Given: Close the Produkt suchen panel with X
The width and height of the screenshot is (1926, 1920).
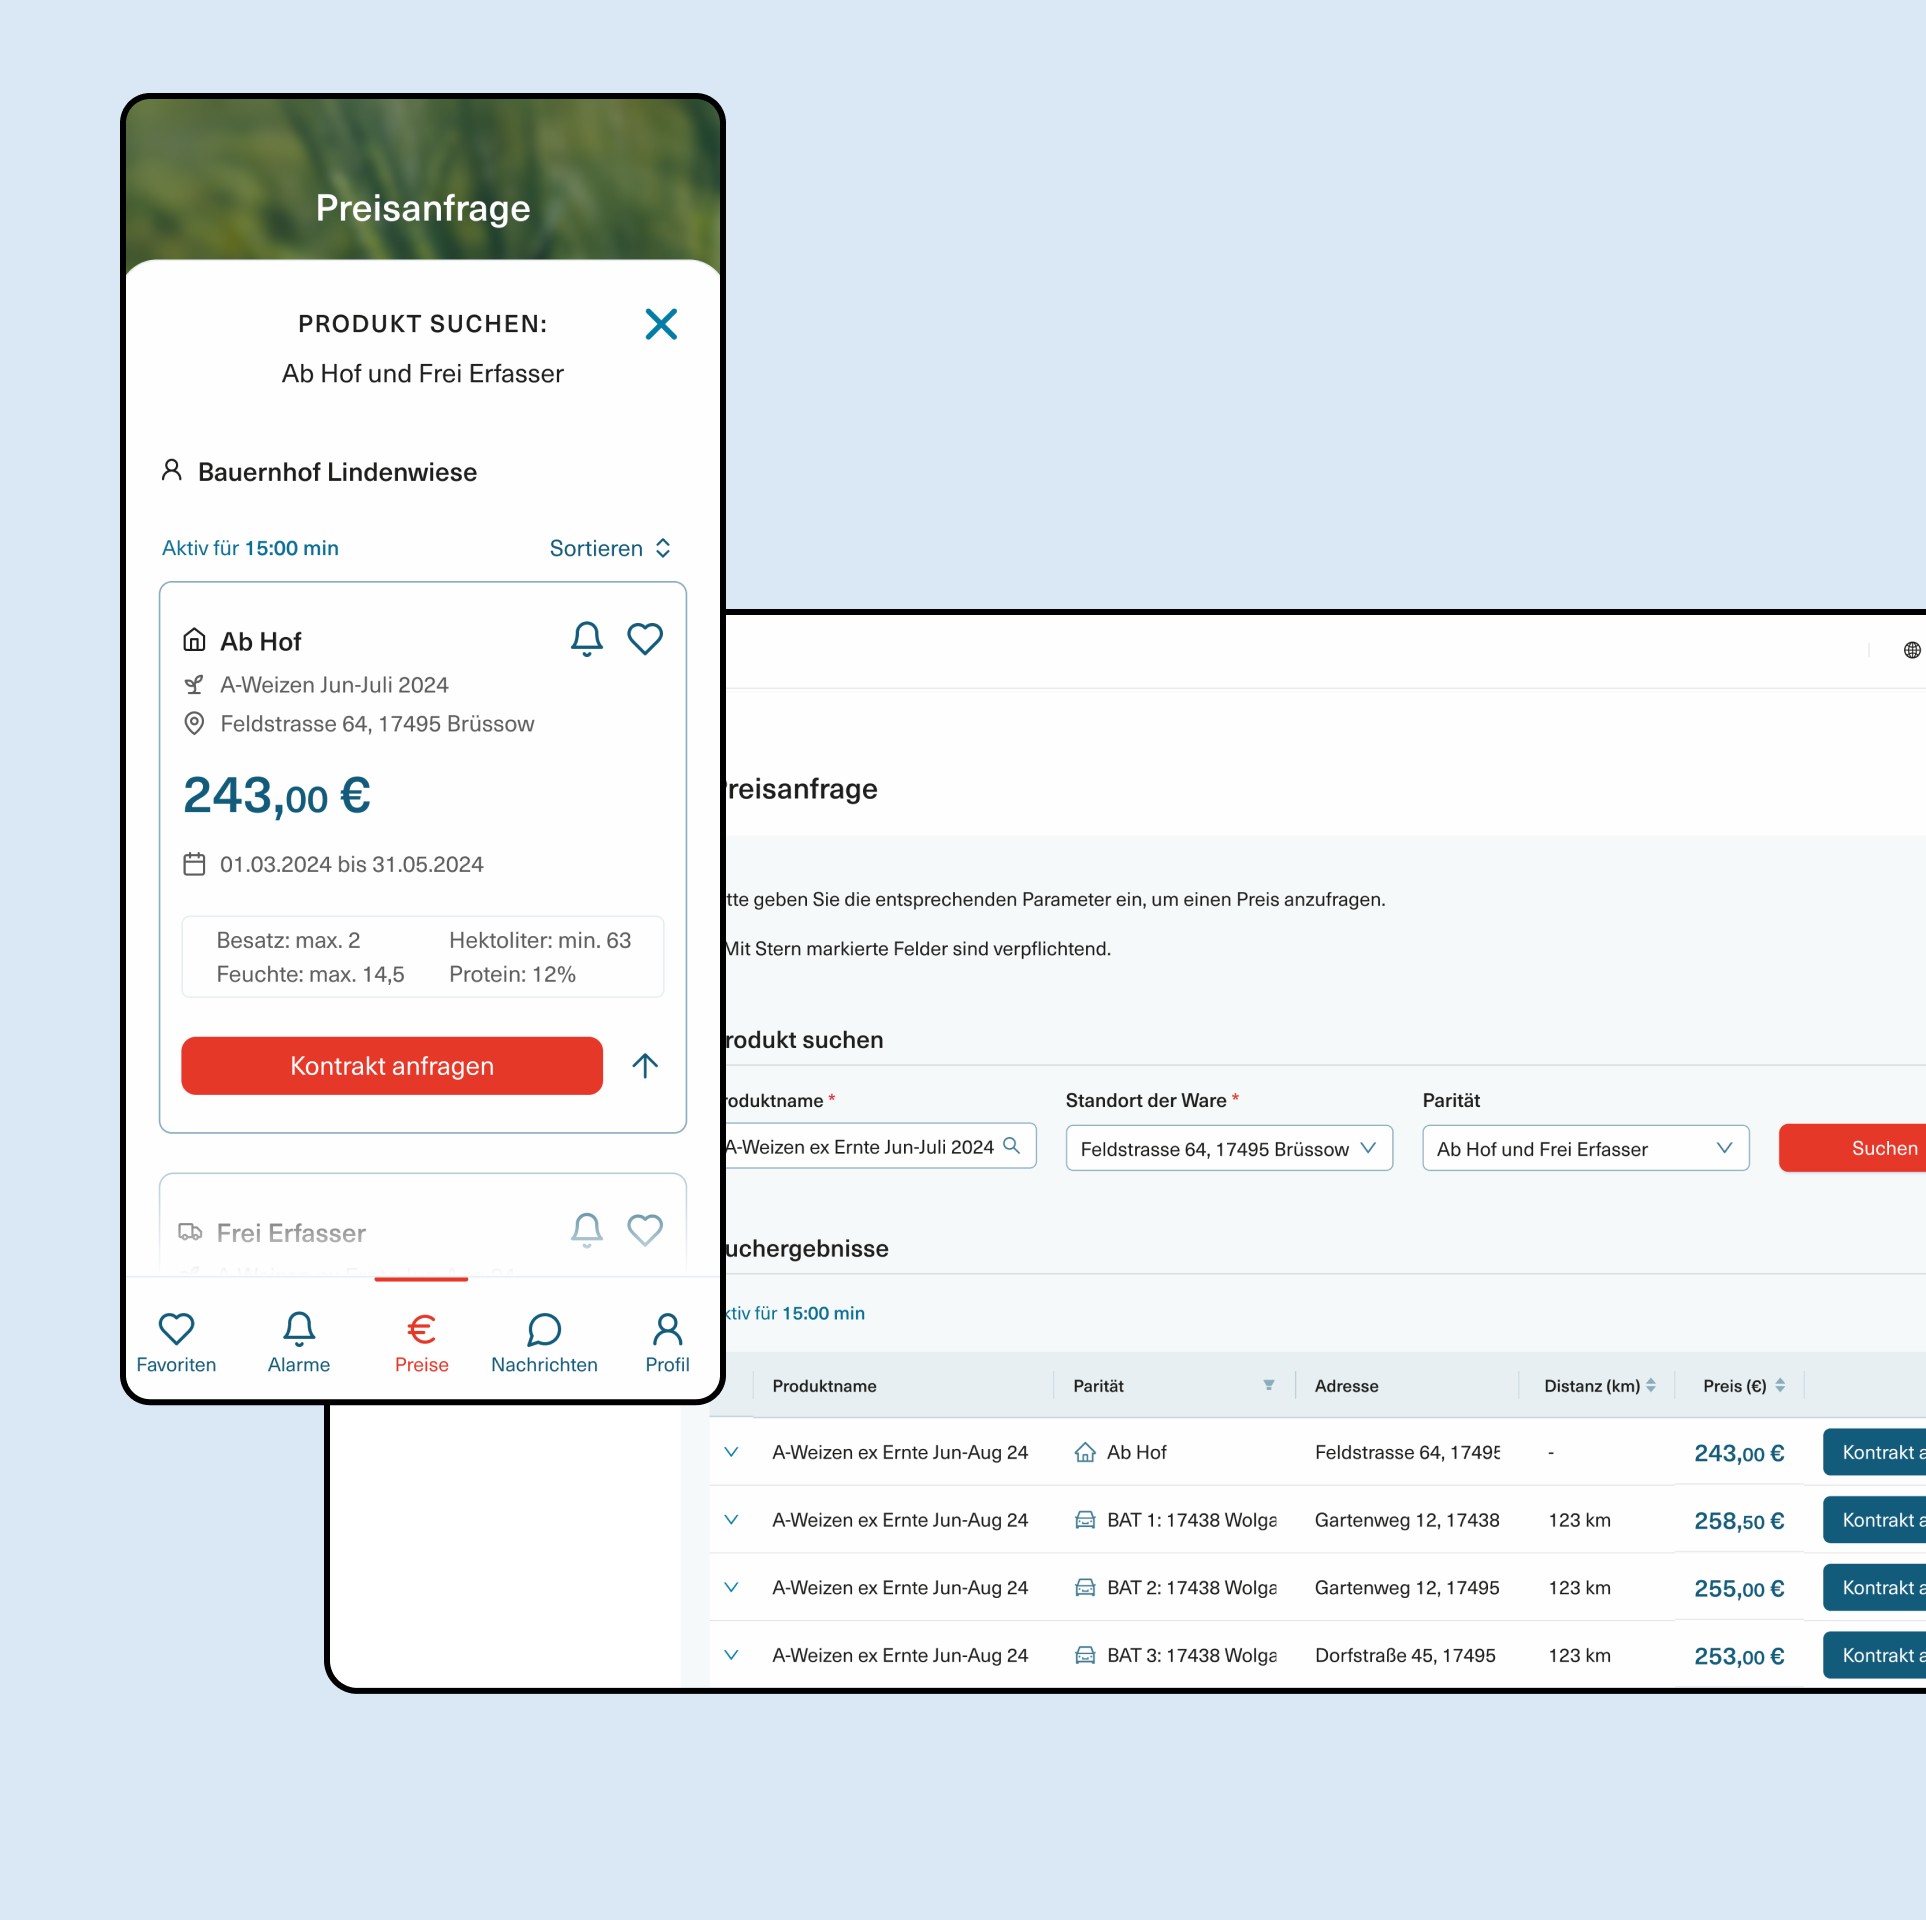Looking at the screenshot, I should click(x=661, y=324).
